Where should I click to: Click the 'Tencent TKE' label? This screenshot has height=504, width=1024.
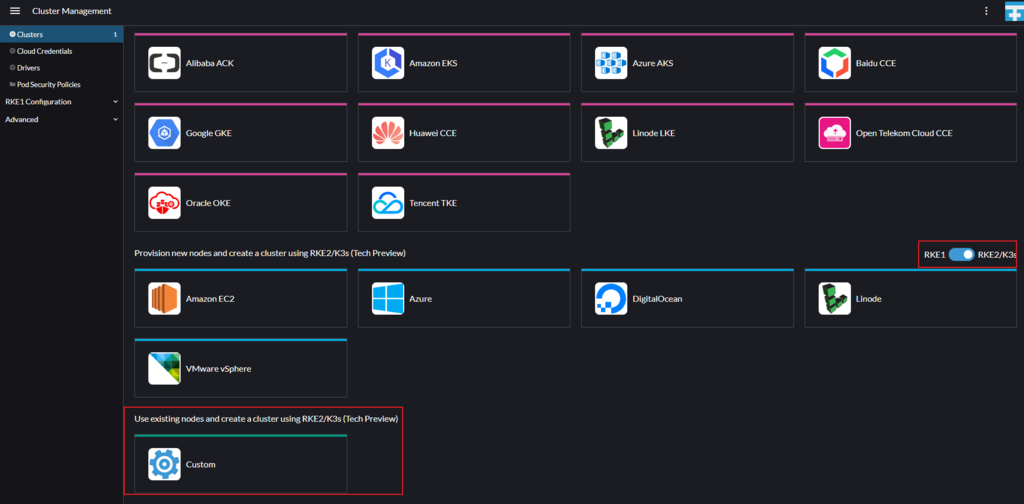(433, 203)
